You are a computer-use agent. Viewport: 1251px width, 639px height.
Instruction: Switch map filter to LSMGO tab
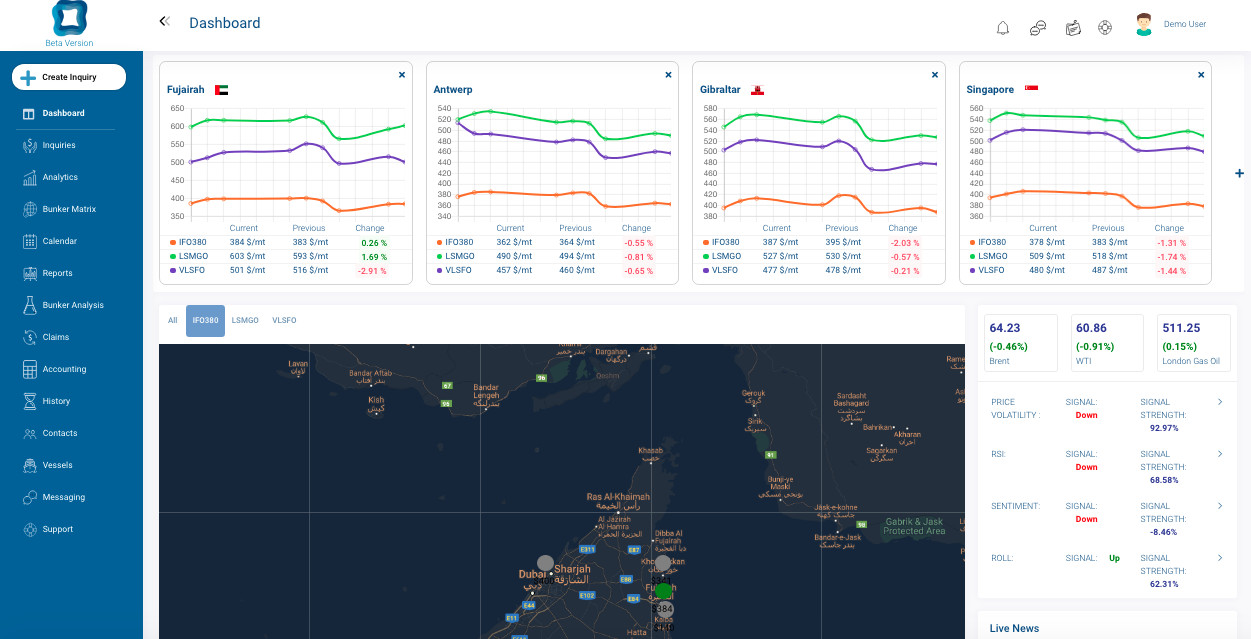point(245,320)
